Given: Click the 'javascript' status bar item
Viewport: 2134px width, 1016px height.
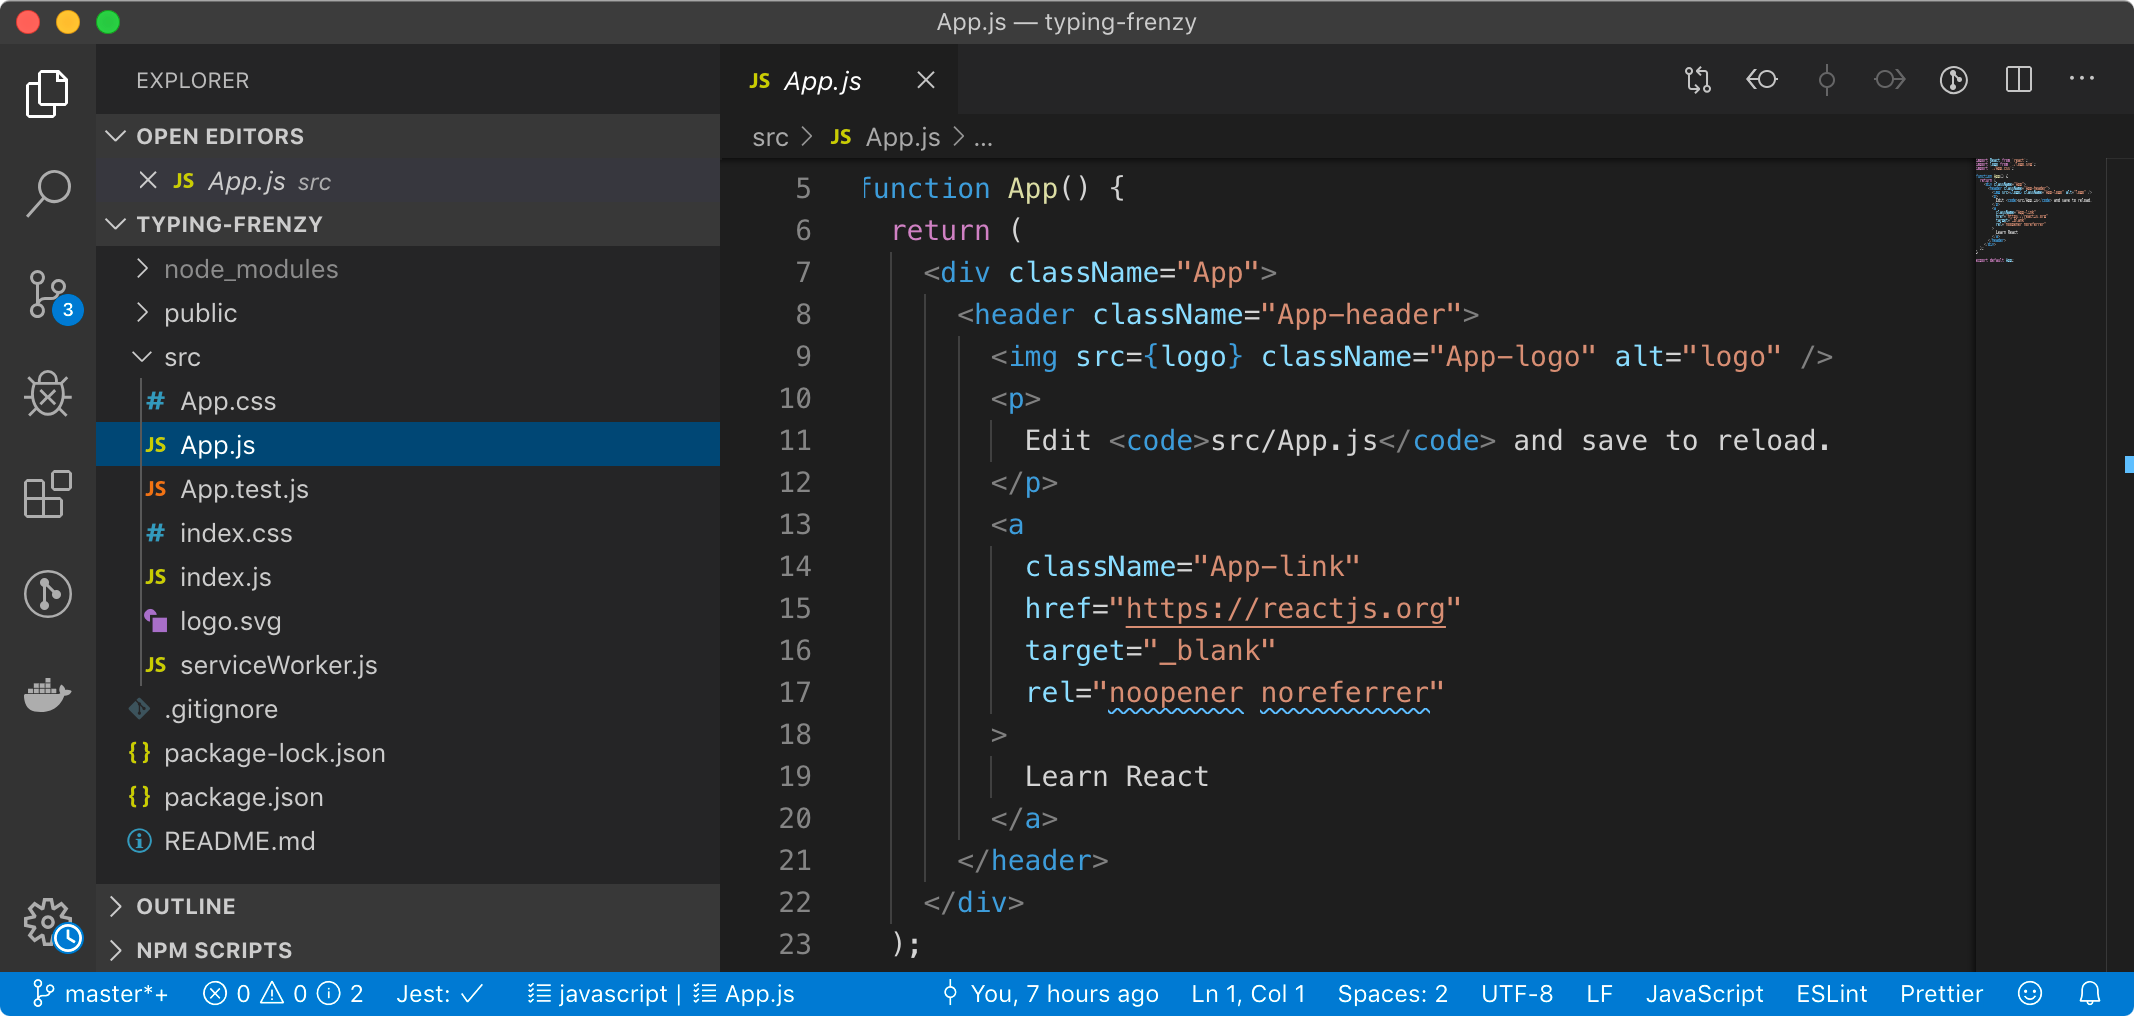Looking at the screenshot, I should point(598,993).
